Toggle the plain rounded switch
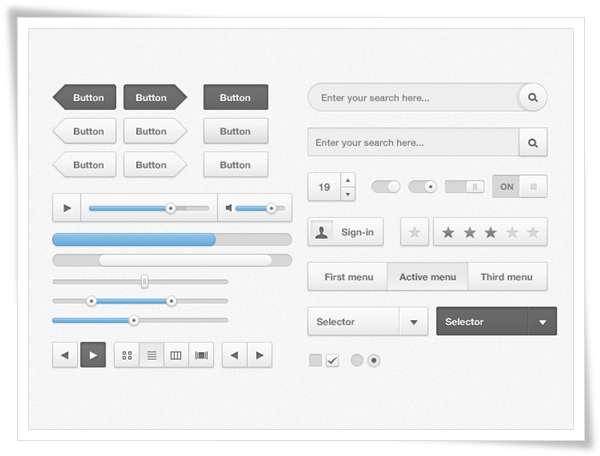 (386, 187)
